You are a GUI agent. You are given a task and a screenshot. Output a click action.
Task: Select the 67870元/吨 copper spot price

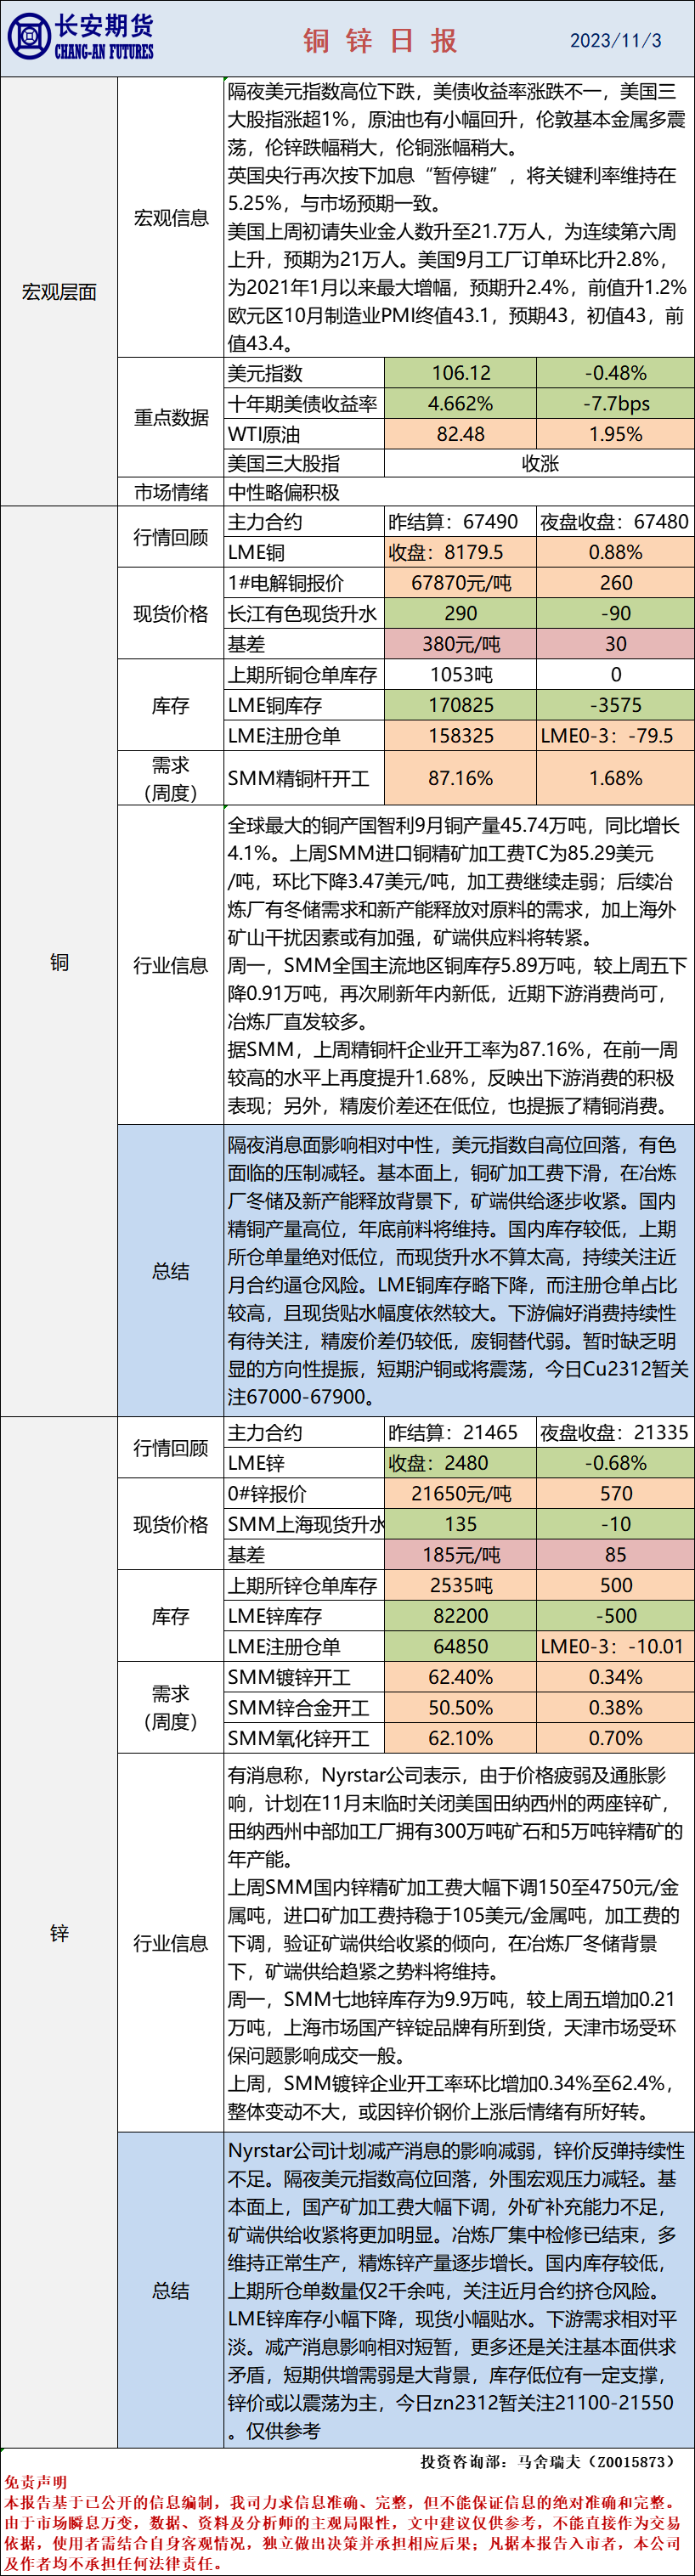(x=461, y=583)
